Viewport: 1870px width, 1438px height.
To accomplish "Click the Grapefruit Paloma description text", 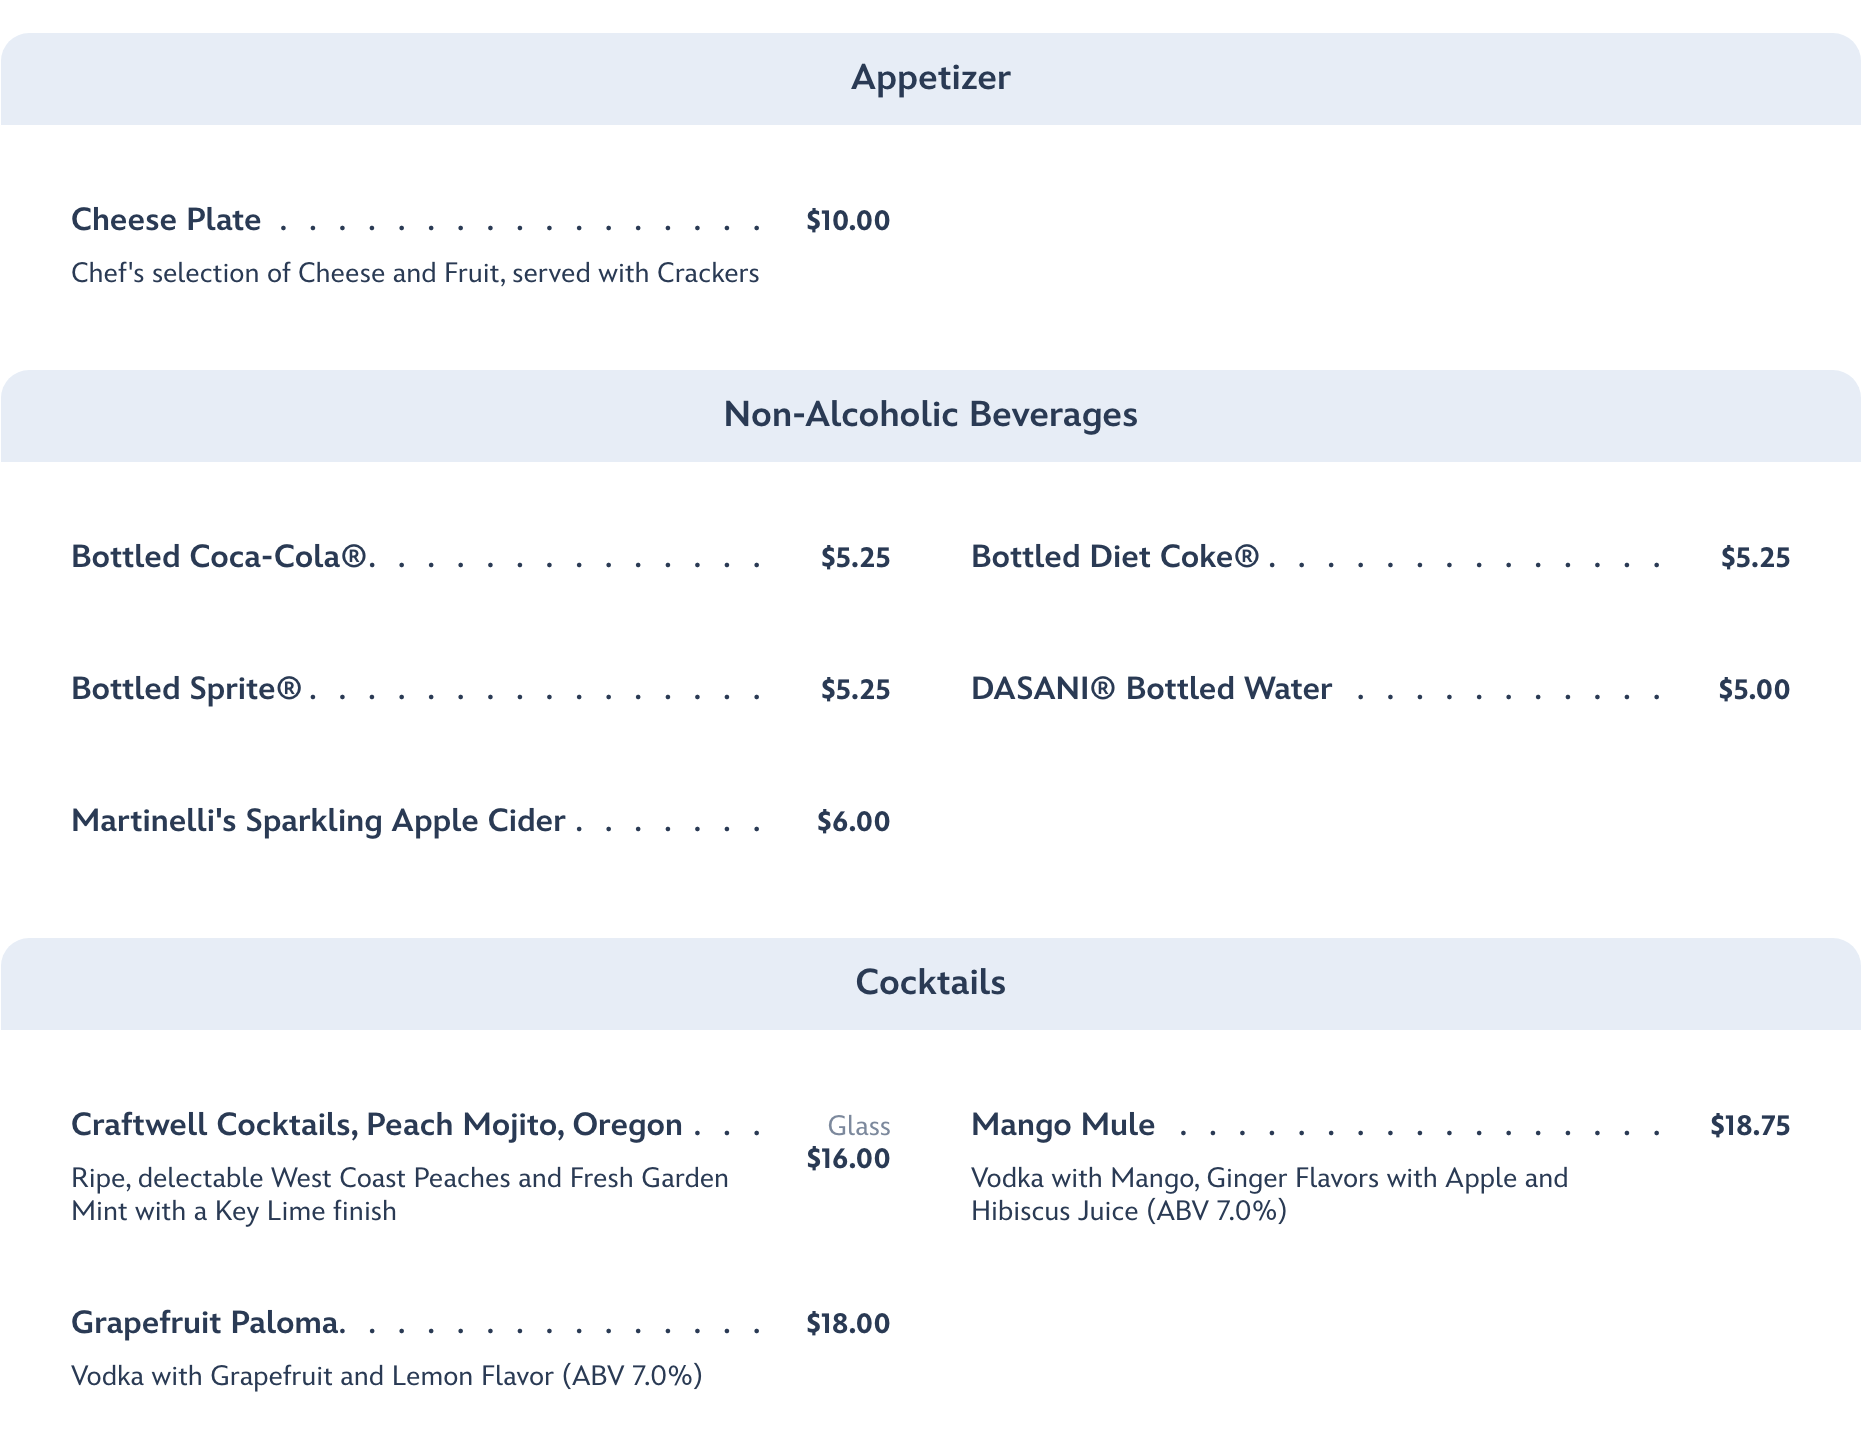I will pos(387,1377).
